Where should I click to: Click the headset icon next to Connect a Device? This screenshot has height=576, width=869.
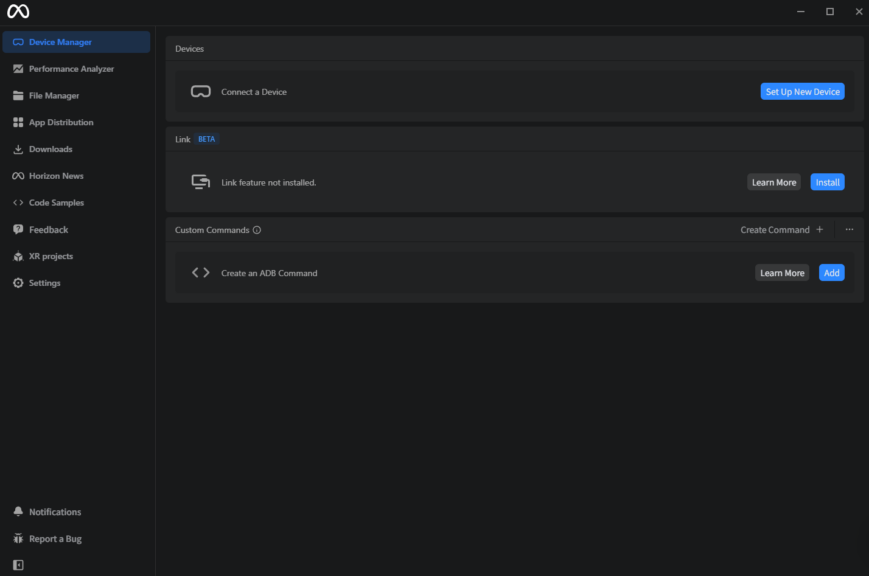point(201,91)
